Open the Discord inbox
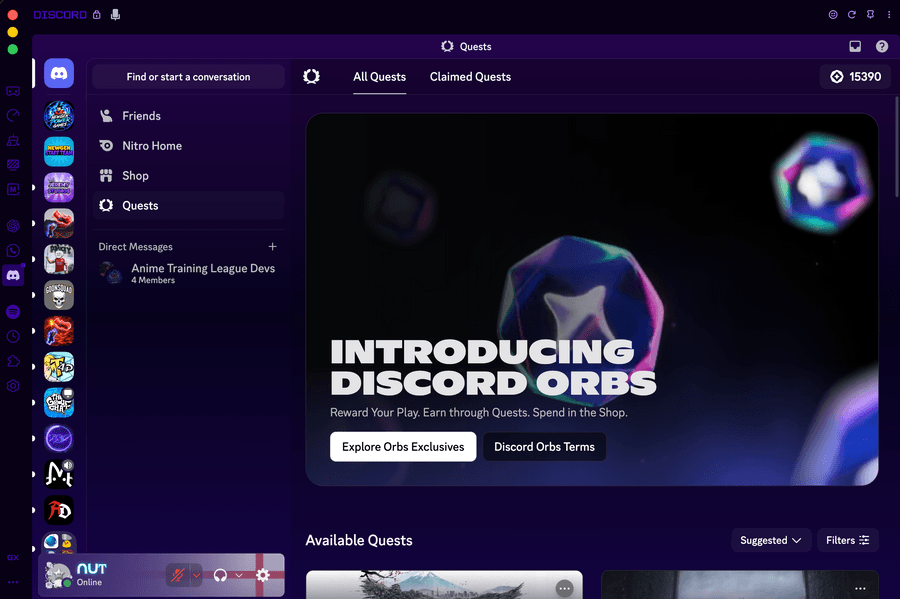 [x=855, y=46]
